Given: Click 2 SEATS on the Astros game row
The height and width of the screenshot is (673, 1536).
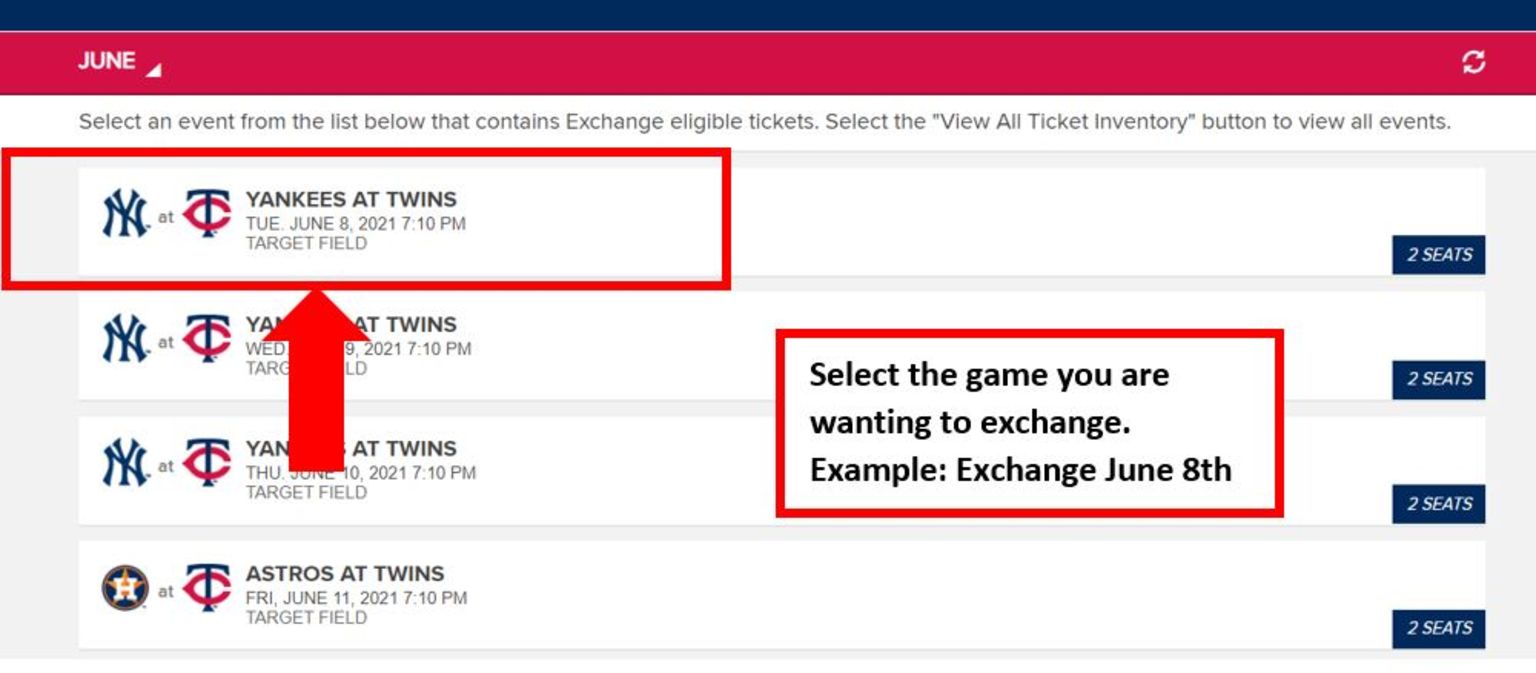Looking at the screenshot, I should [1438, 630].
